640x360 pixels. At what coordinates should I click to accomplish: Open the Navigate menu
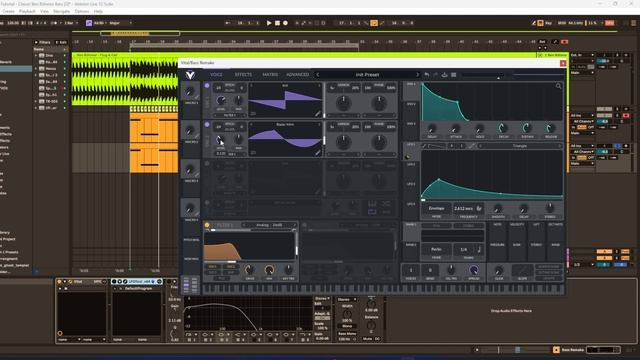[x=62, y=11]
